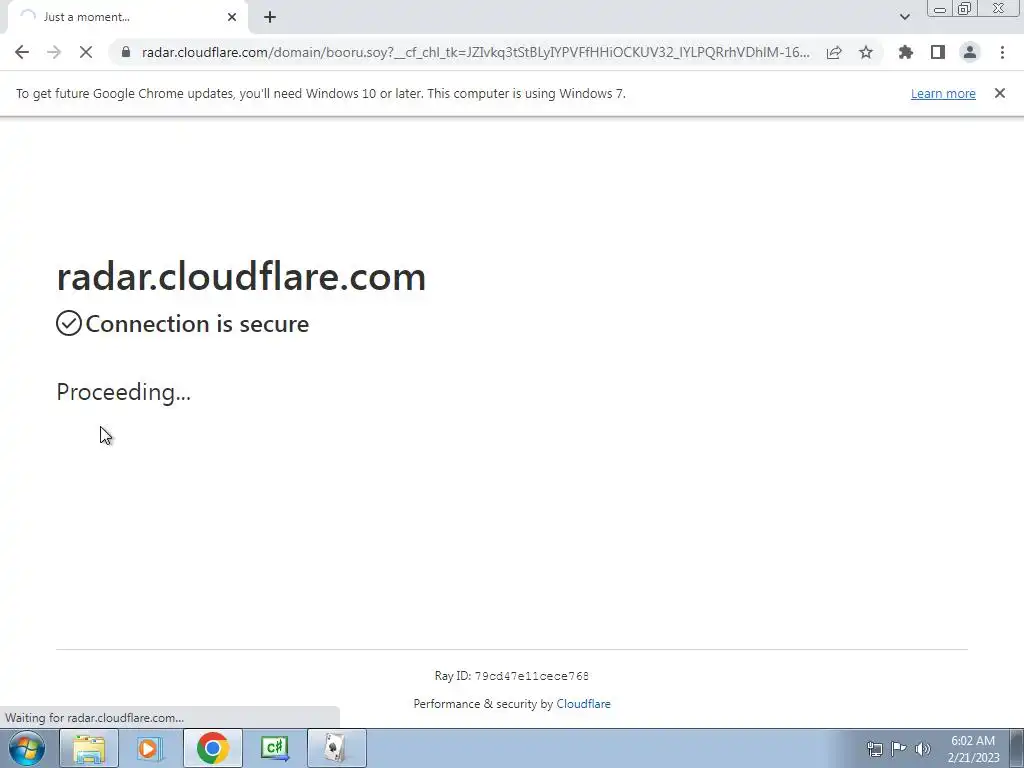Click the radar.cloudflare.com page heading
The image size is (1024, 768).
(241, 277)
